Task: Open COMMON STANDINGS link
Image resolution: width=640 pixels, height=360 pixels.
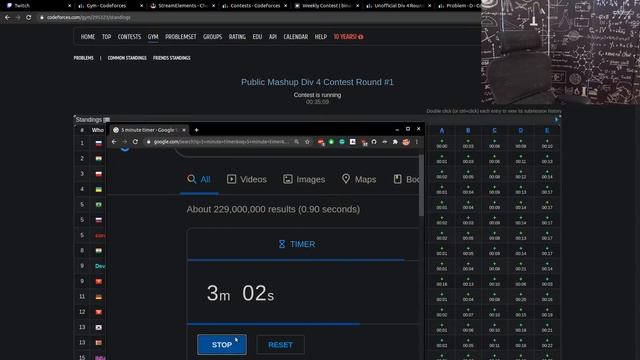Action: (127, 58)
